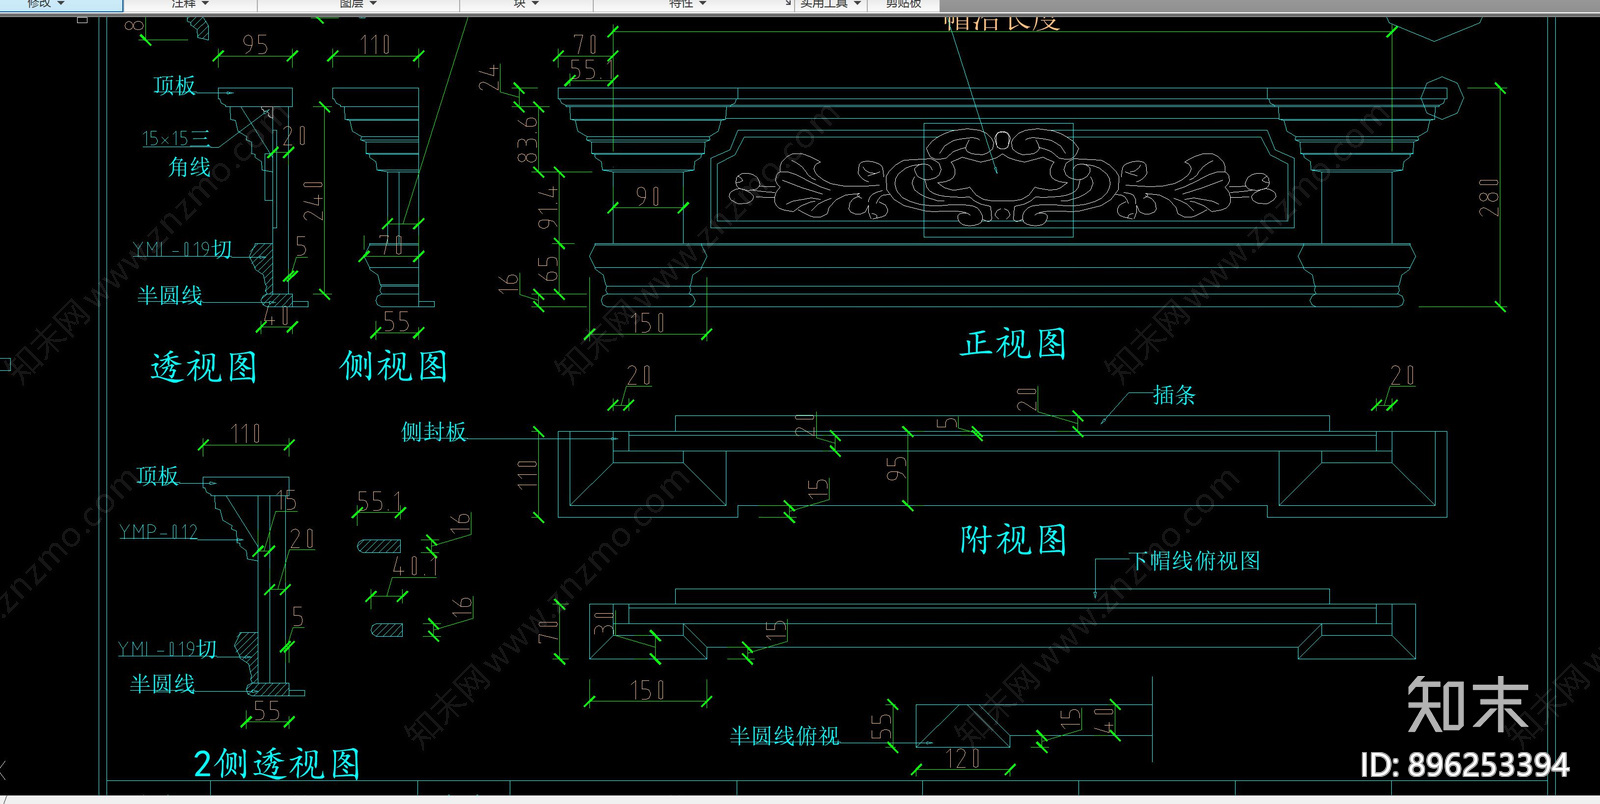Select the 90 column width dimension
Screen dimensions: 1600x804
point(648,197)
